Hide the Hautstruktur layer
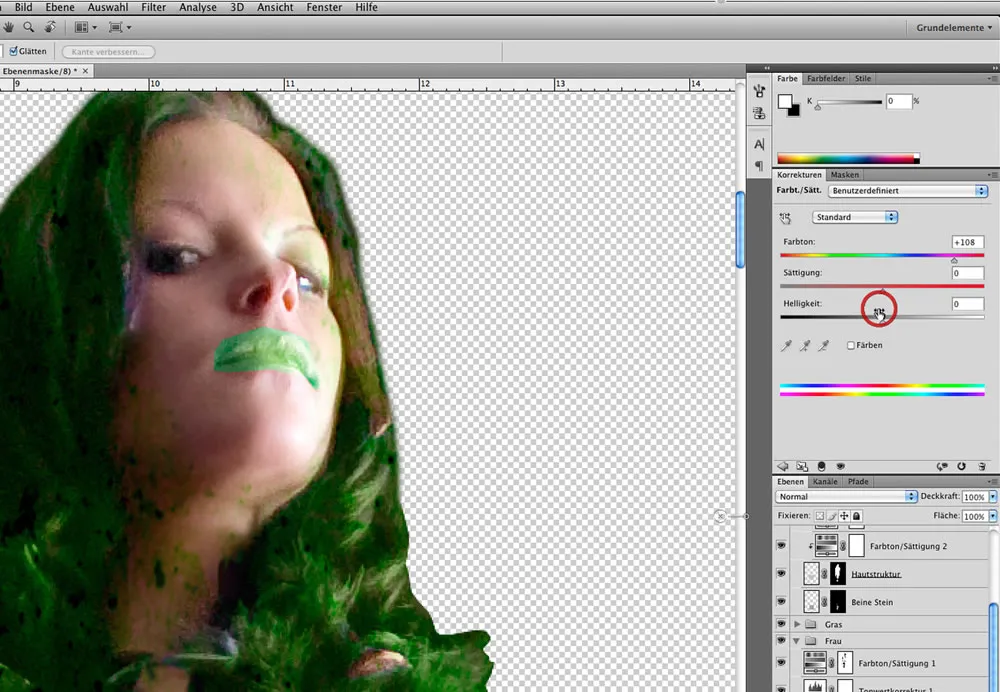This screenshot has width=1000, height=692. point(782,574)
